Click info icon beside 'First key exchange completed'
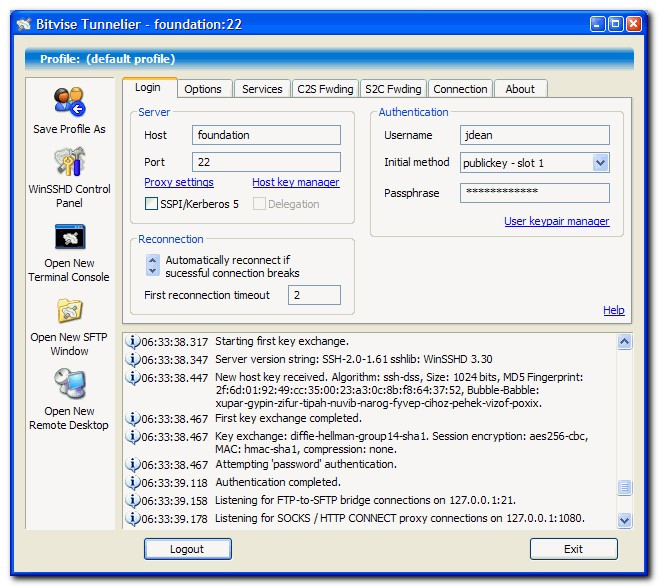Viewport: 659px width, 587px height. coord(133,419)
